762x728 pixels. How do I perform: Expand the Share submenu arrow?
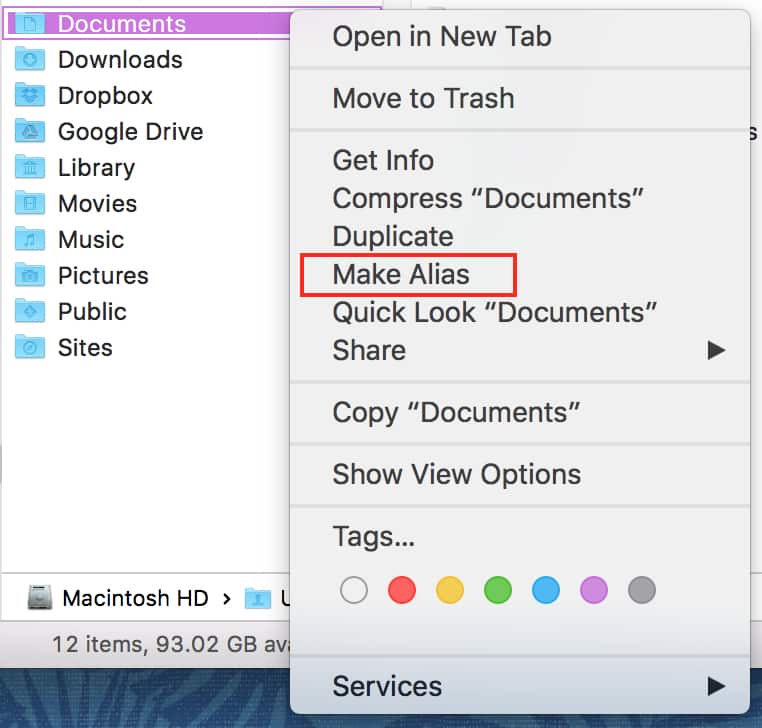click(715, 350)
